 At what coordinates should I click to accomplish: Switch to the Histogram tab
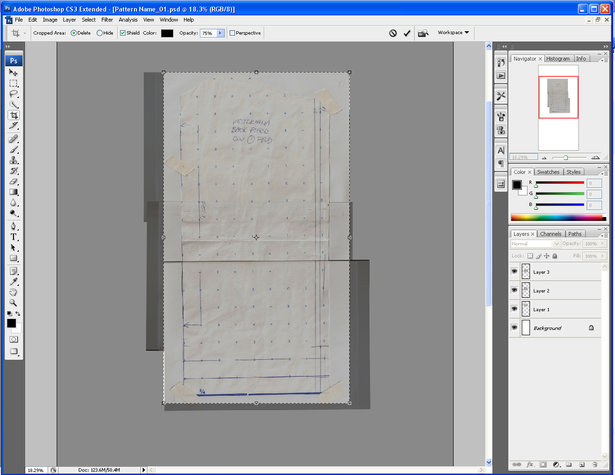pos(558,58)
